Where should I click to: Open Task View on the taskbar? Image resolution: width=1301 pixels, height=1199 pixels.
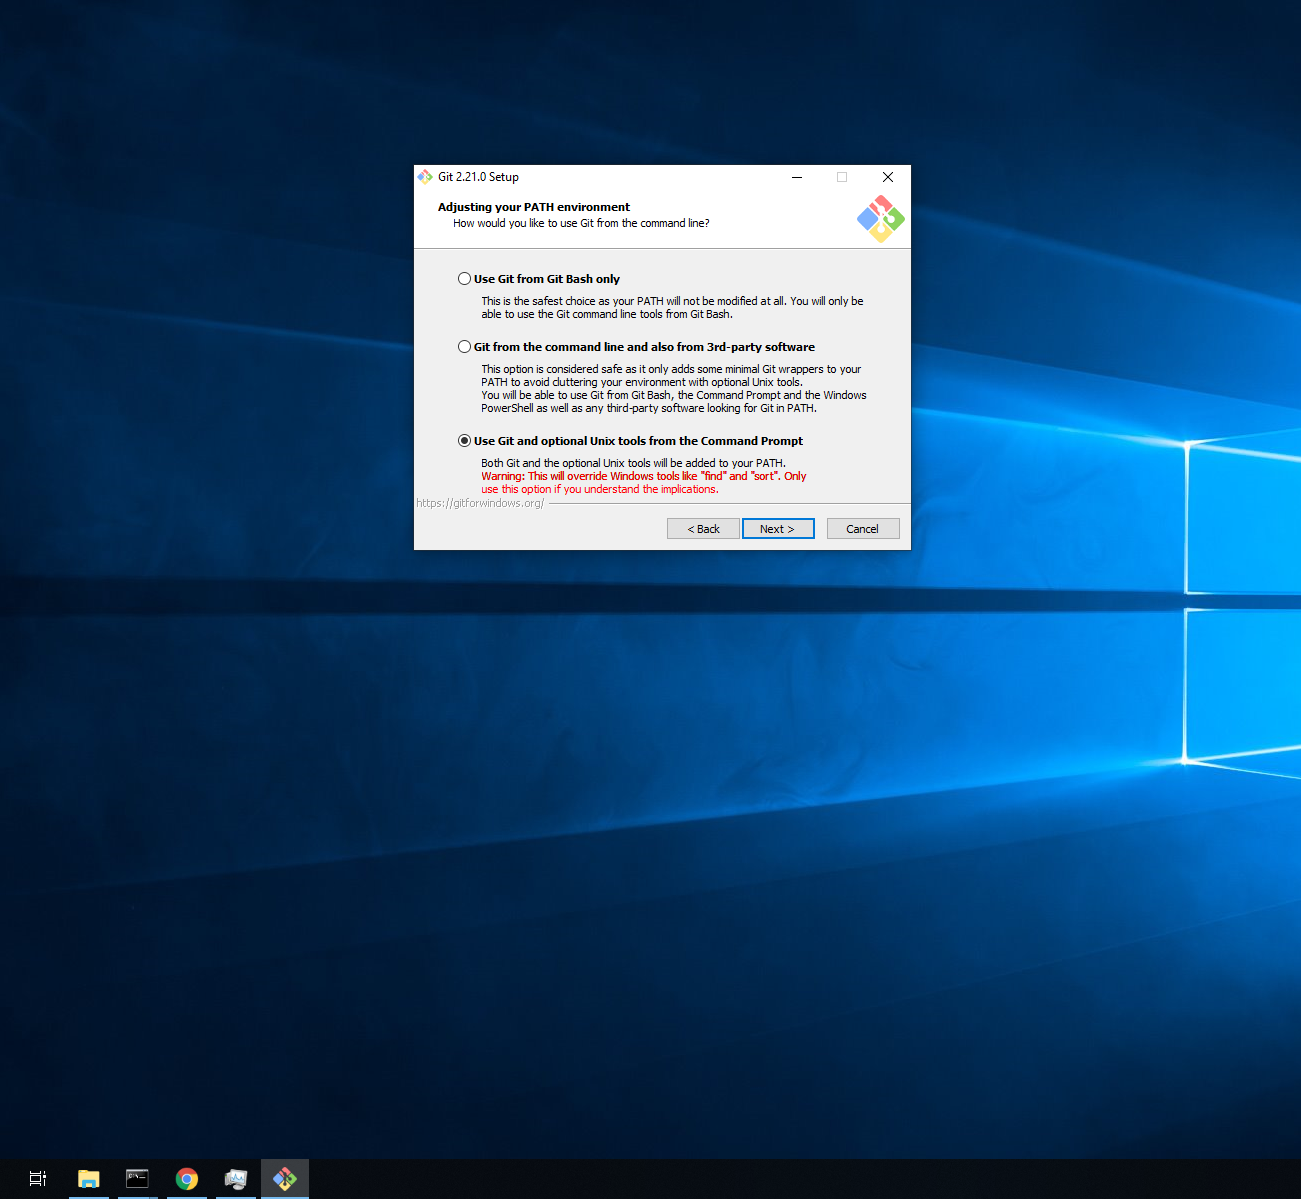pos(38,1179)
